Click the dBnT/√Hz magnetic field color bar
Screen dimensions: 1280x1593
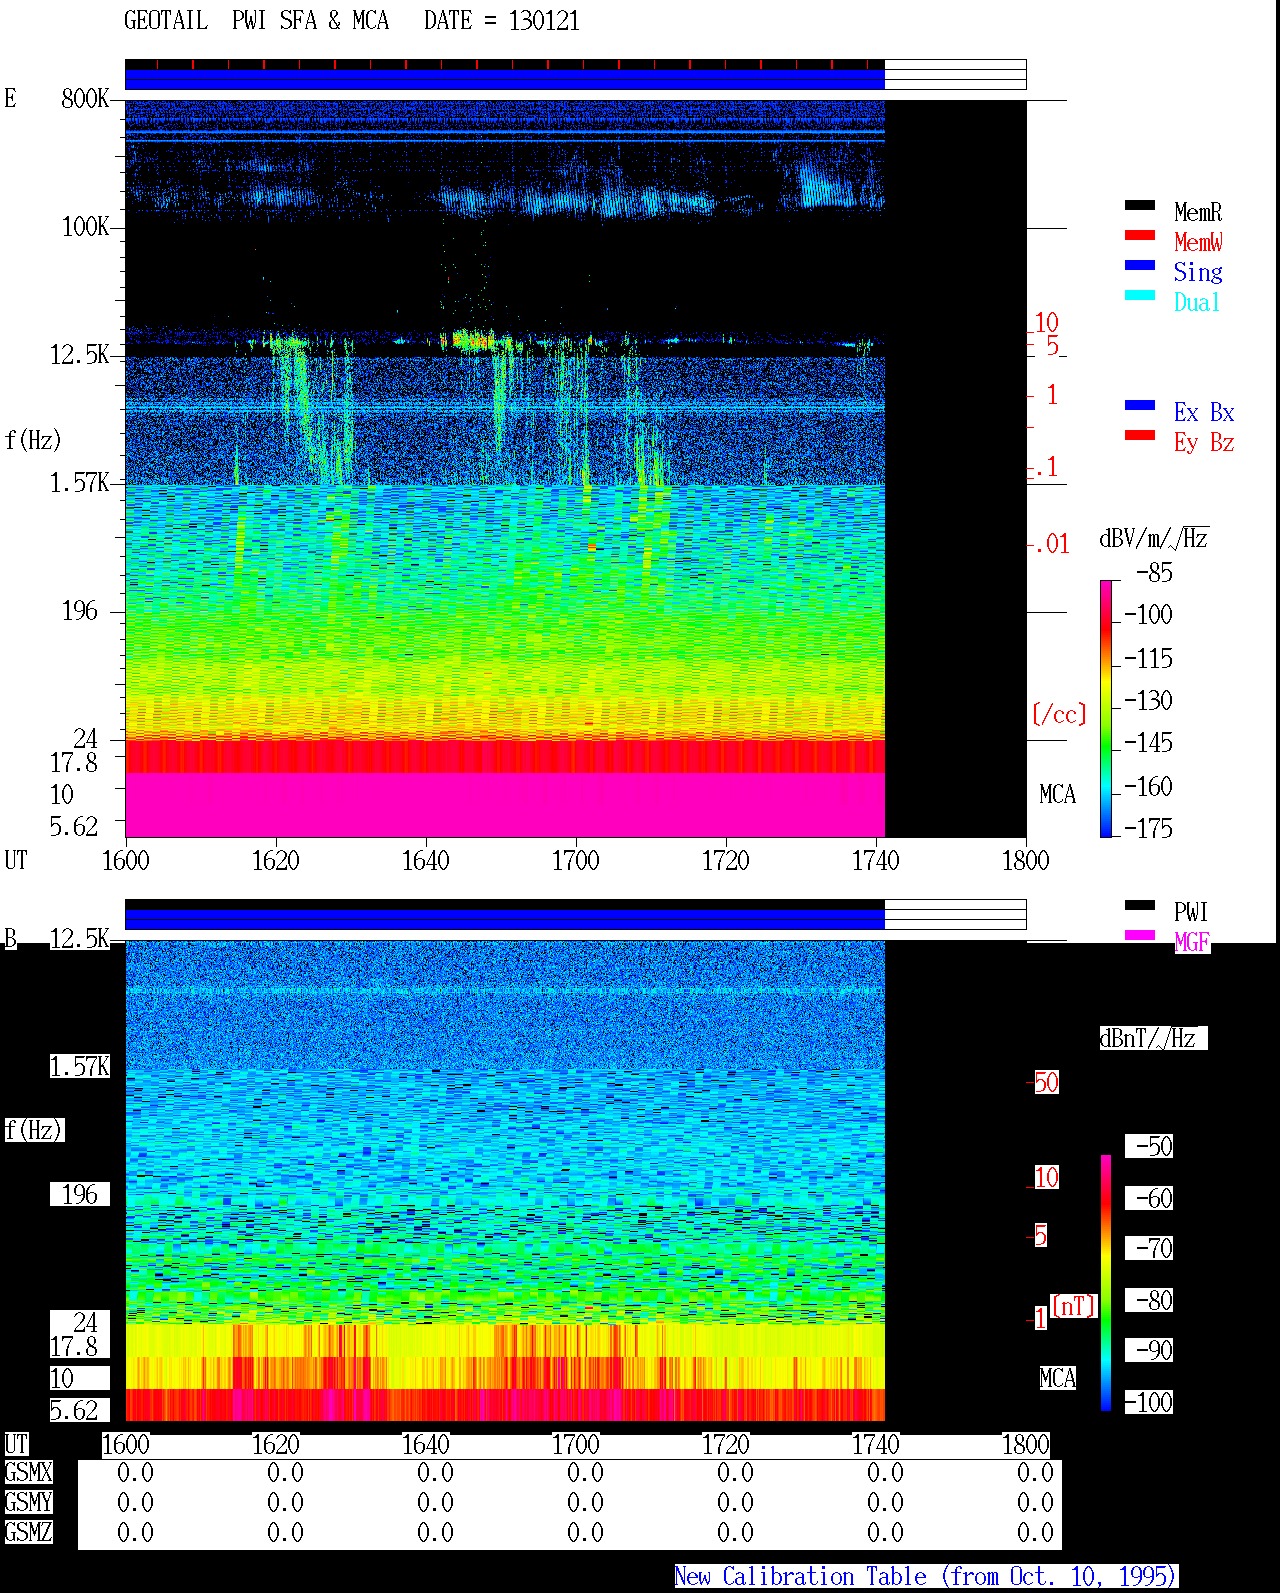point(1106,1283)
